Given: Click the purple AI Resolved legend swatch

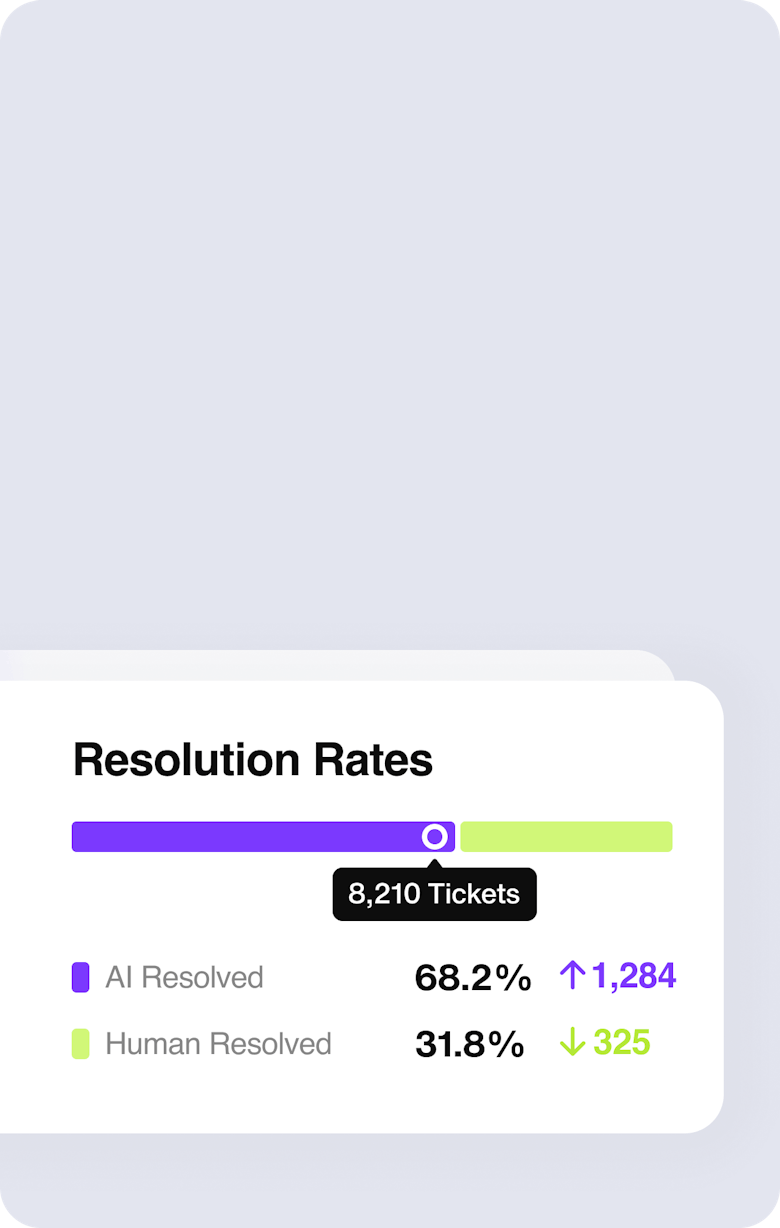Looking at the screenshot, I should (x=81, y=977).
